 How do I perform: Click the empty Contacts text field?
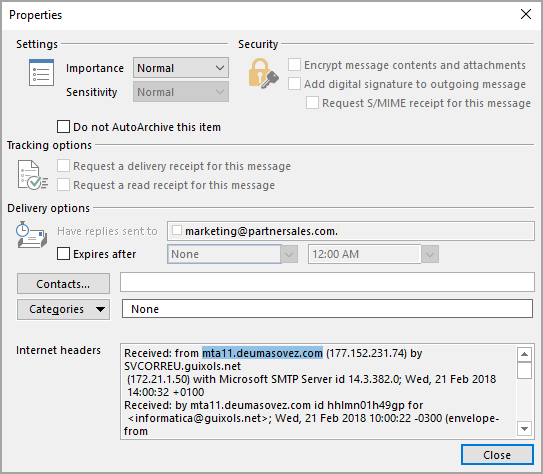pos(327,282)
